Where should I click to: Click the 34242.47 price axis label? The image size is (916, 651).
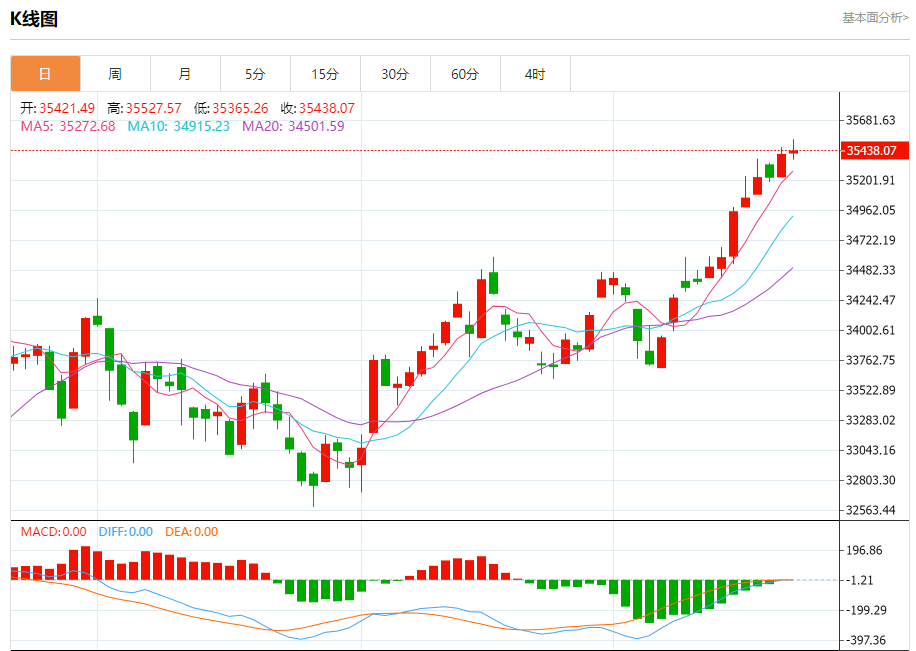871,300
